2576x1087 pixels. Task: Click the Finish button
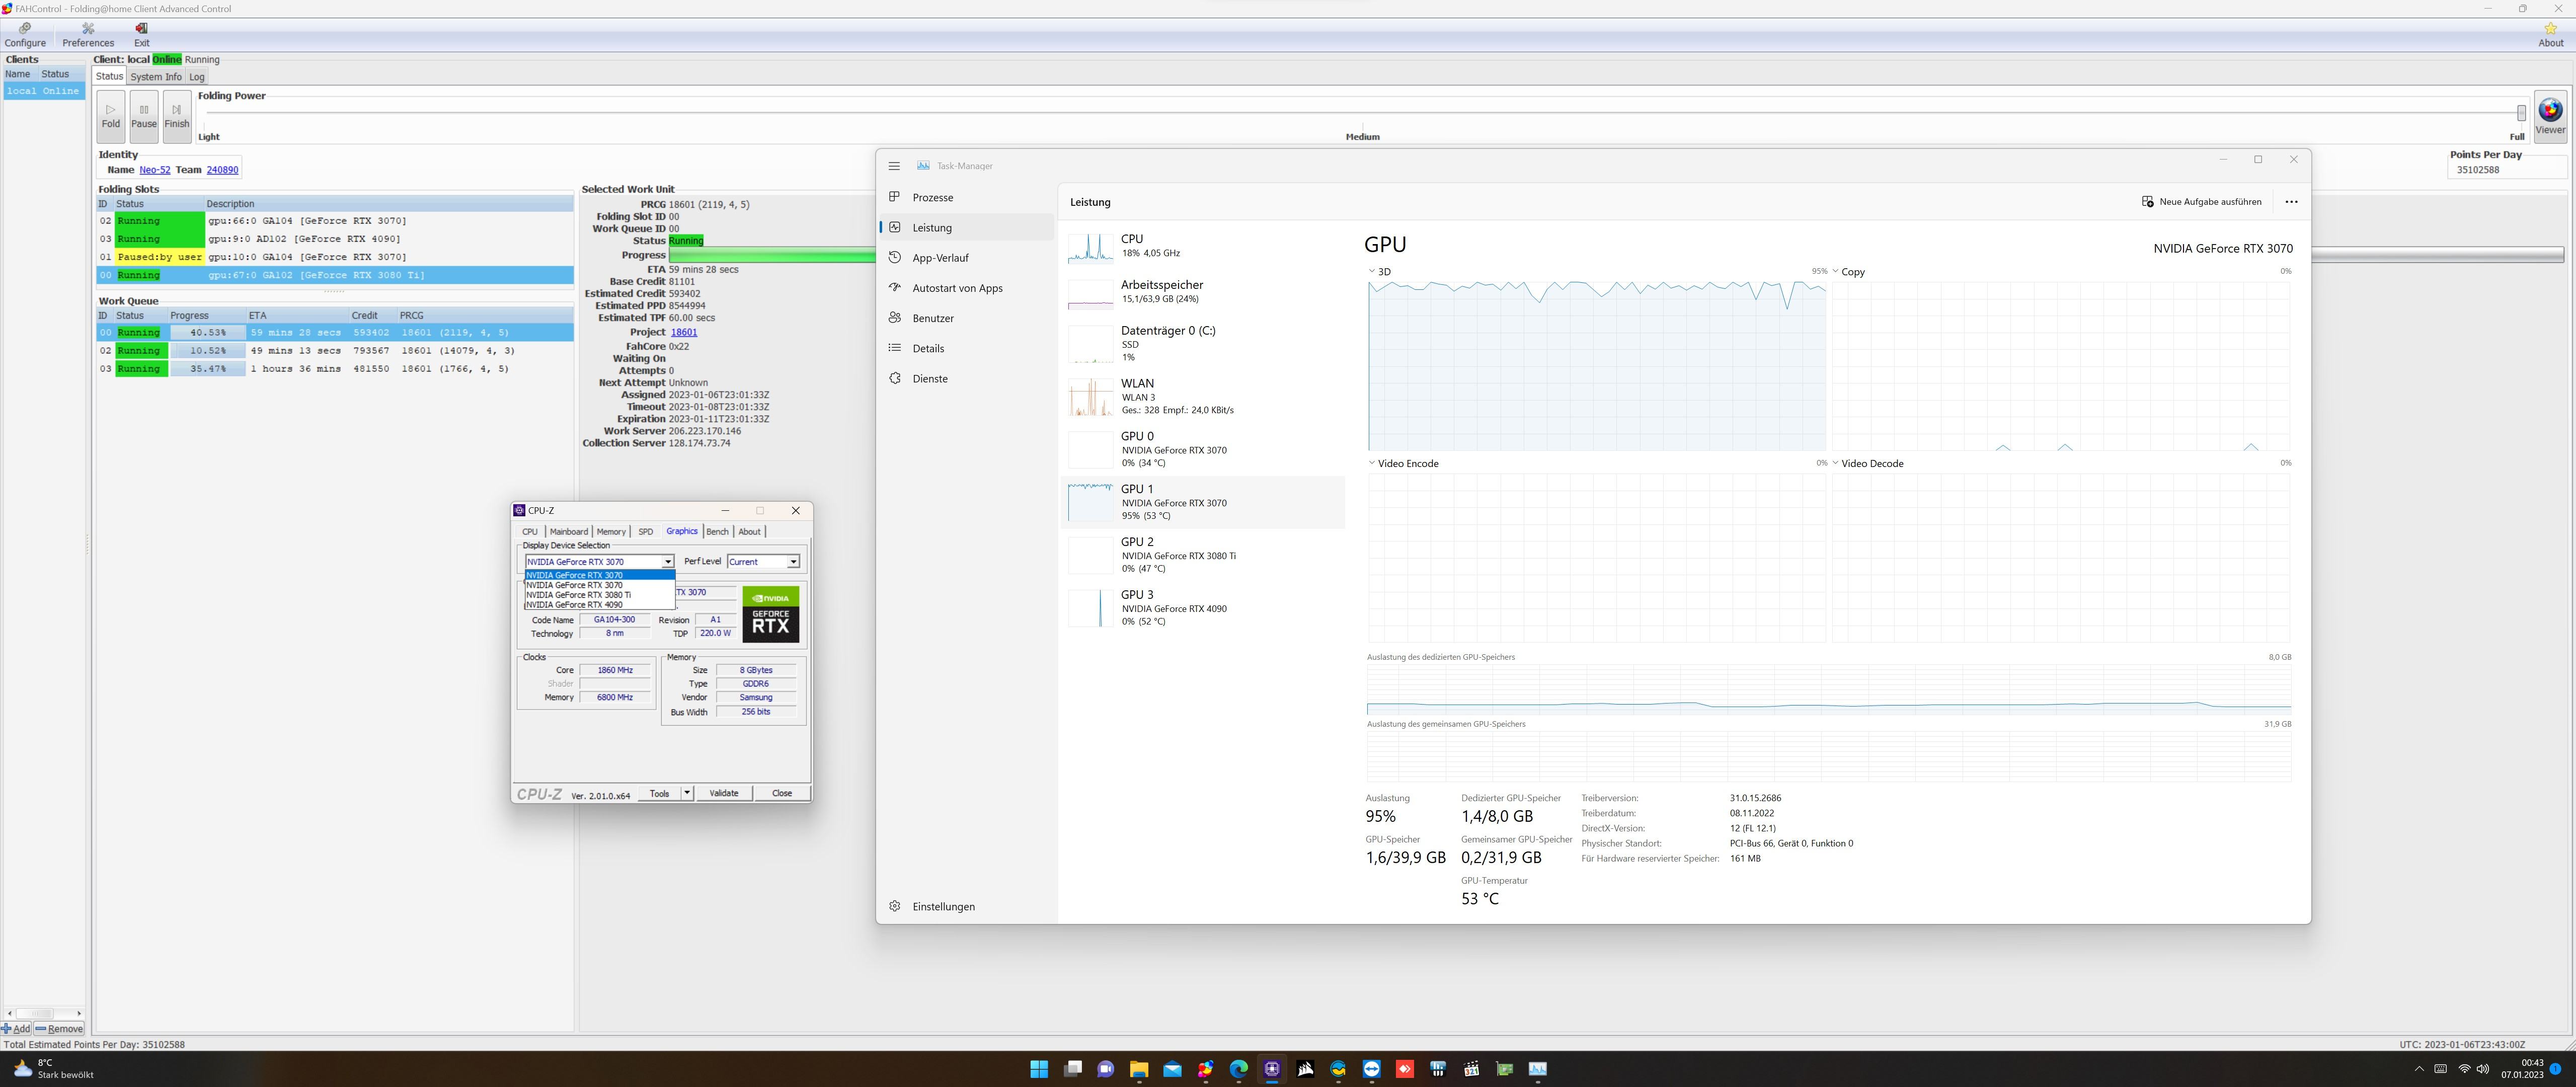click(177, 116)
